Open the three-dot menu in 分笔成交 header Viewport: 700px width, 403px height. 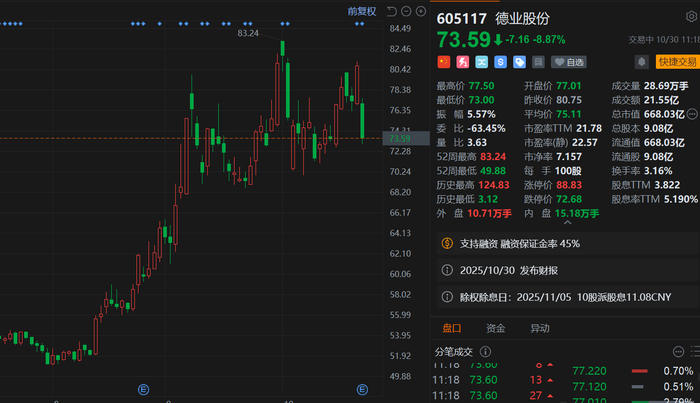[678, 352]
